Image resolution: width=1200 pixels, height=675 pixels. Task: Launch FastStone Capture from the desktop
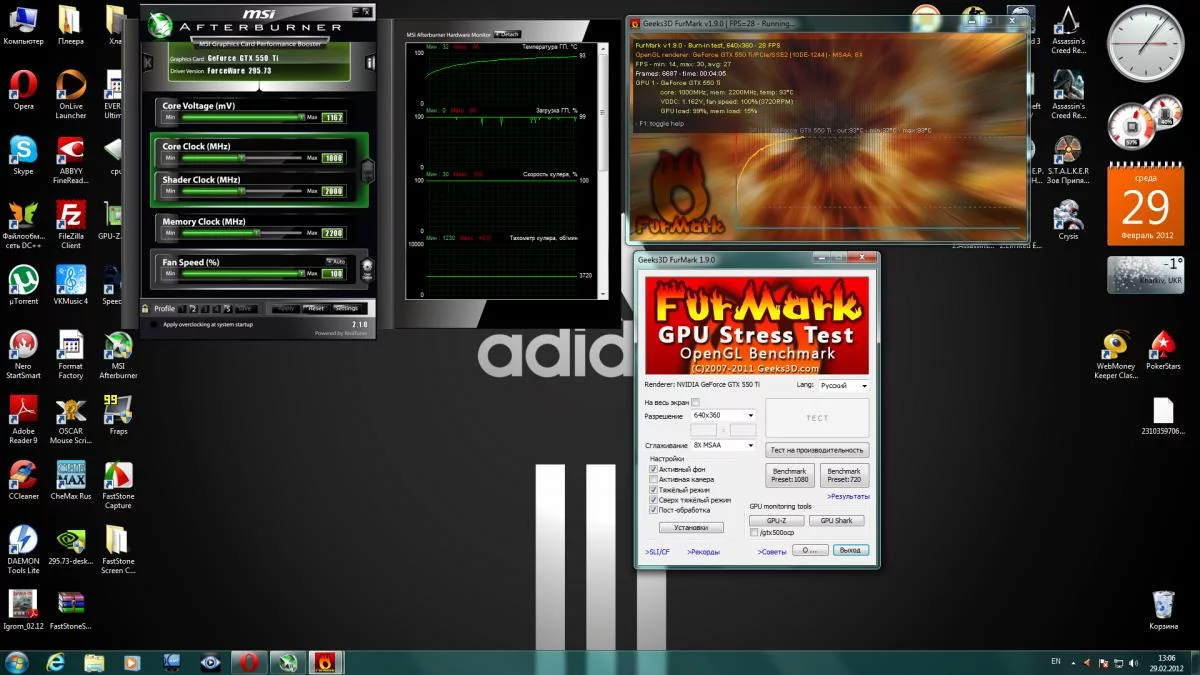tap(118, 486)
